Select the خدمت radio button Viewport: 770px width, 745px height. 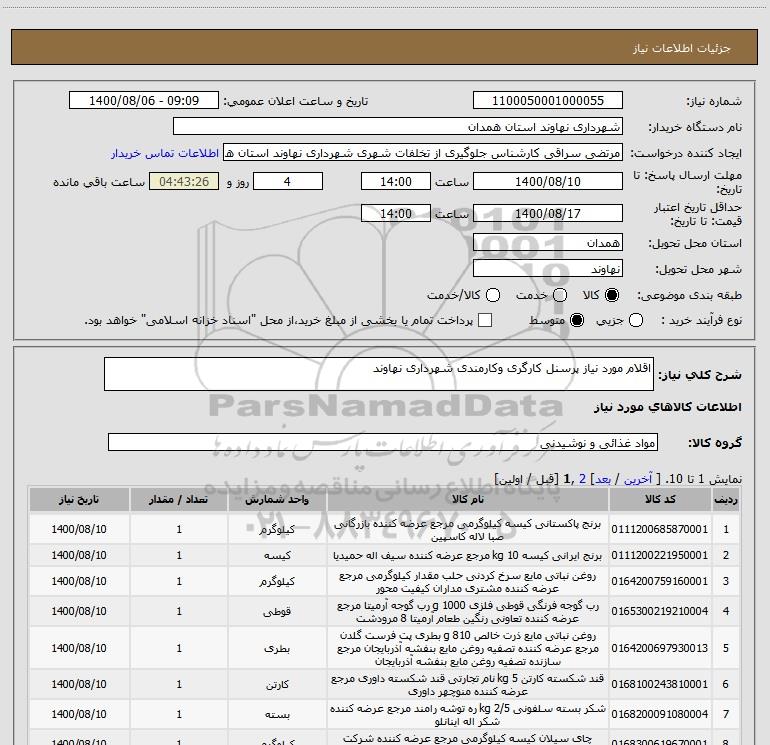click(560, 295)
